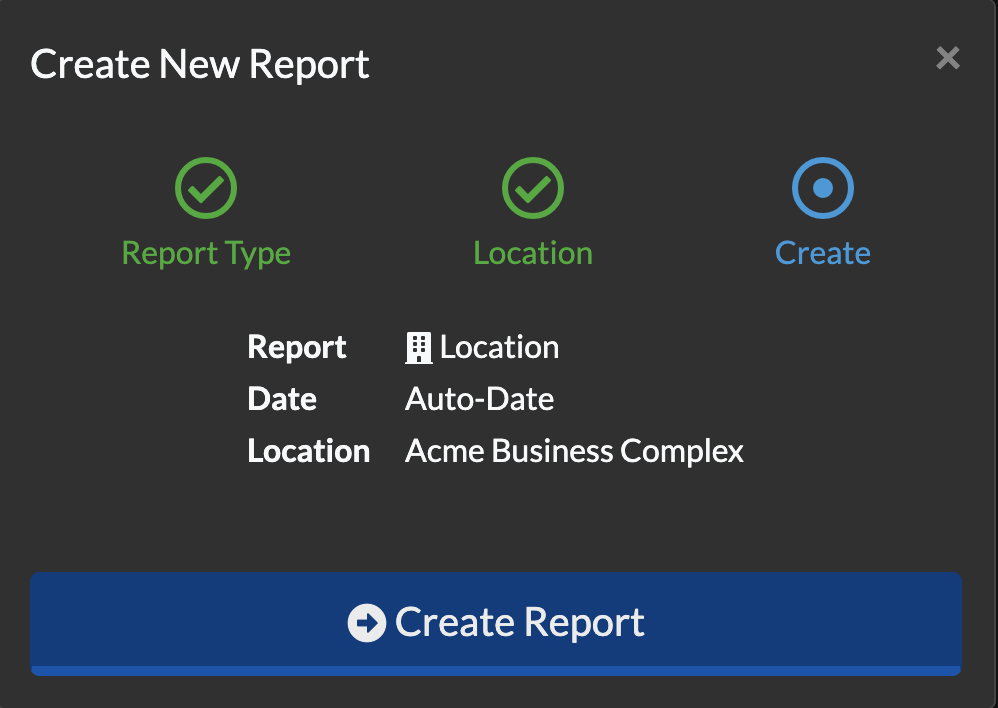Select the Create step radio indicator
Screen dimensions: 998x708
822,187
